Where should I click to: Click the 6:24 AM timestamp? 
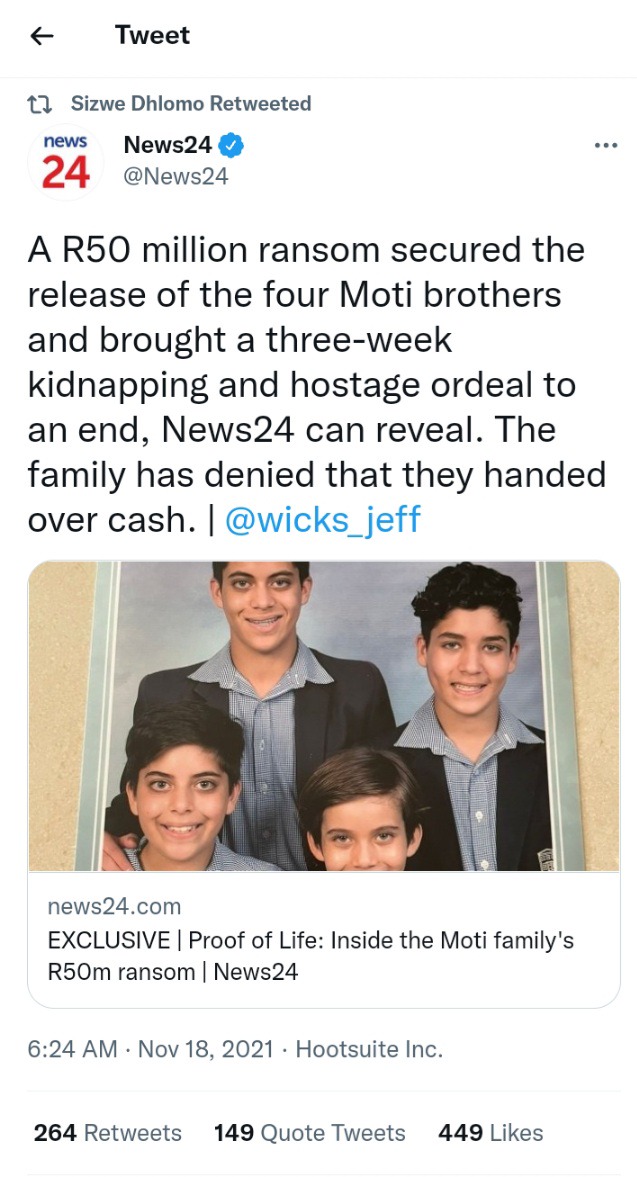point(73,1049)
